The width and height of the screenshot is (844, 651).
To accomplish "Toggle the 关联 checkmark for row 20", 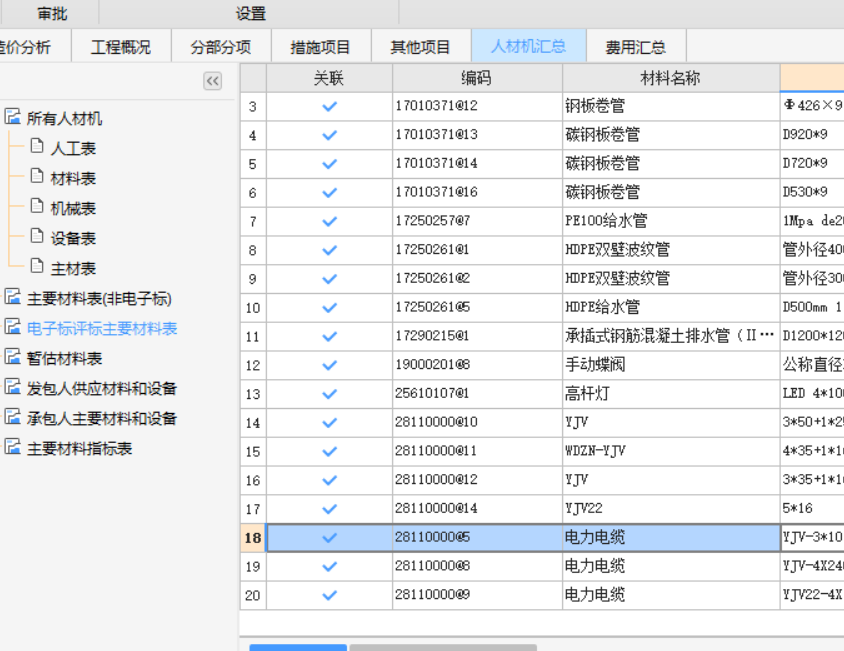I will pyautogui.click(x=329, y=595).
